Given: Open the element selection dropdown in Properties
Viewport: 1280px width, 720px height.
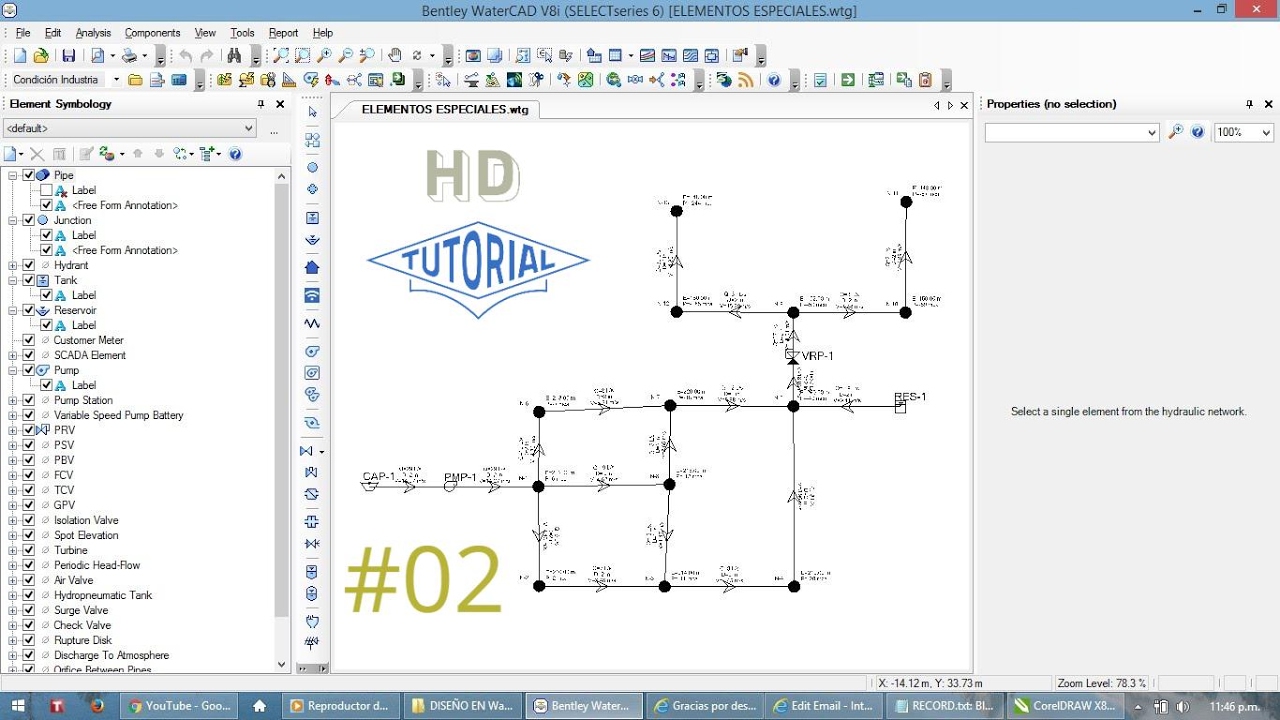Looking at the screenshot, I should (1072, 132).
